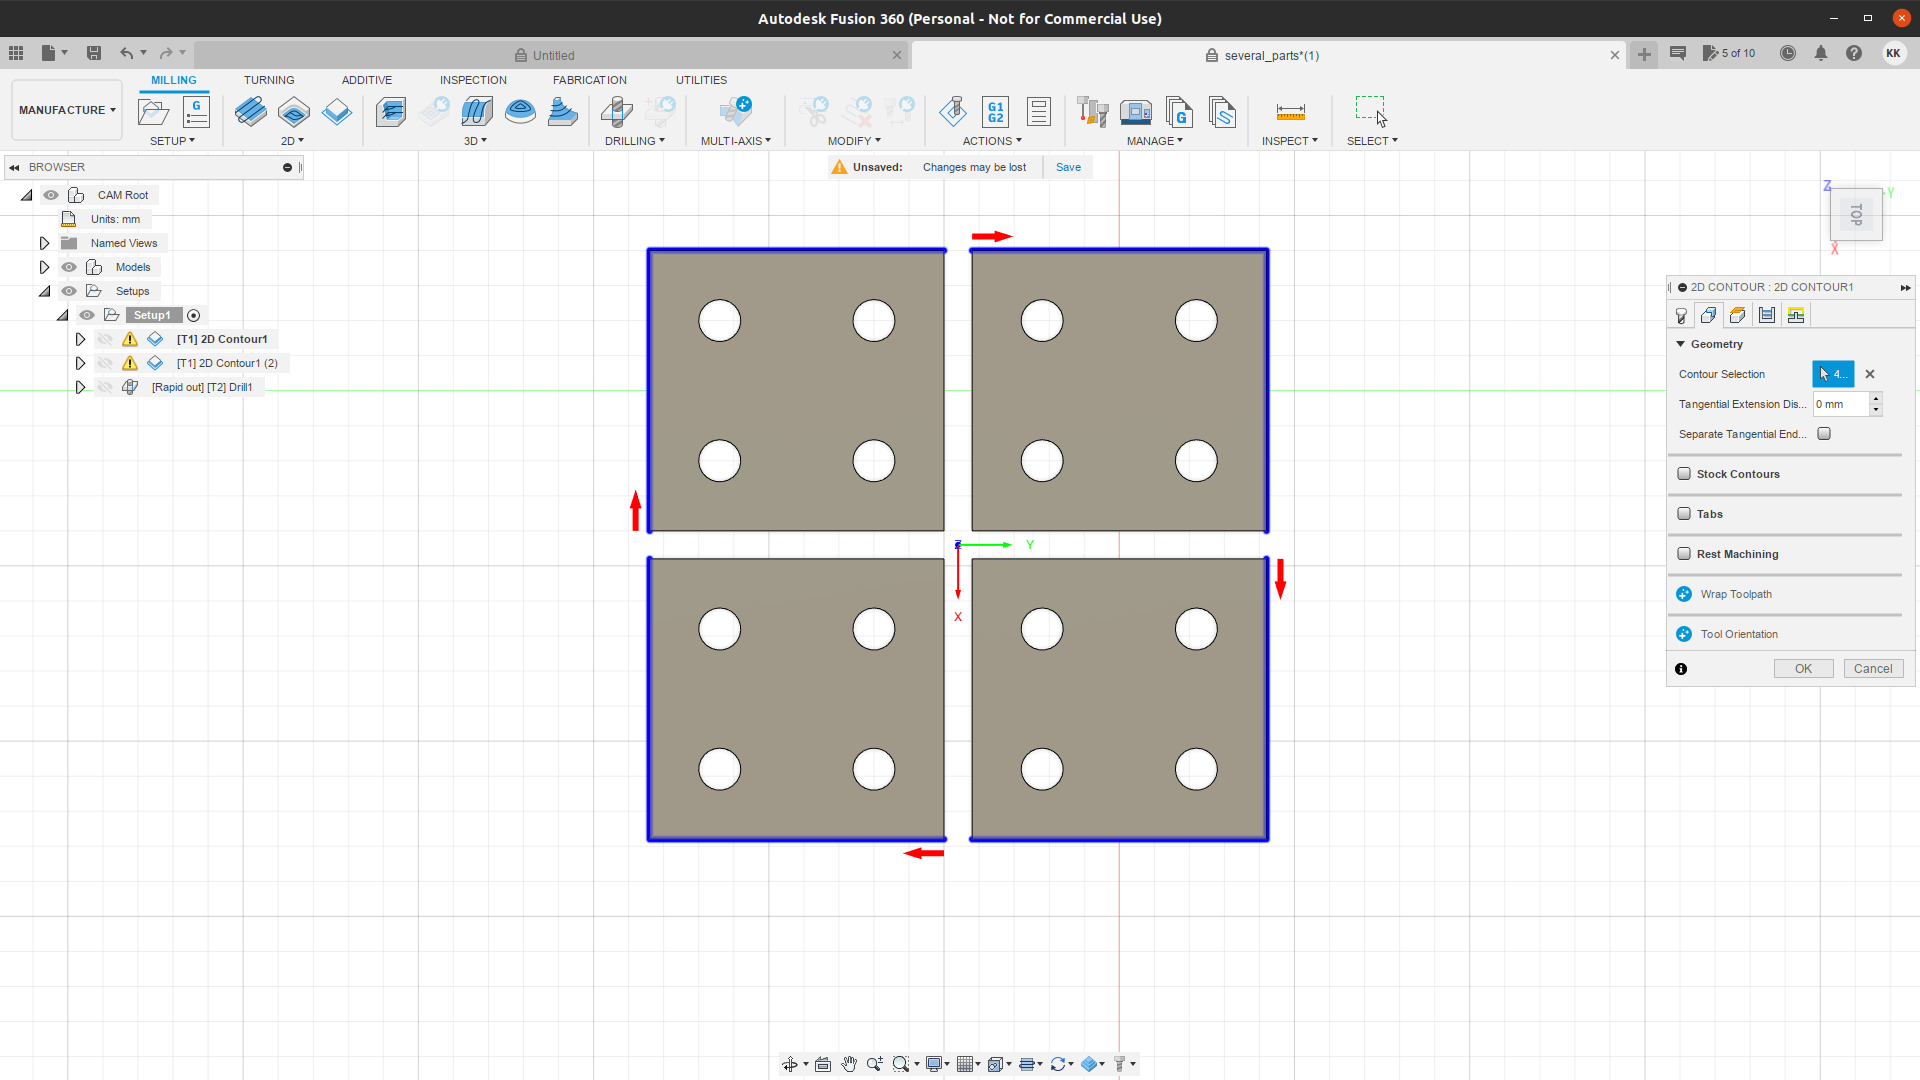This screenshot has height=1080, width=1920.
Task: Enable the Tabs checkbox
Action: [1684, 514]
